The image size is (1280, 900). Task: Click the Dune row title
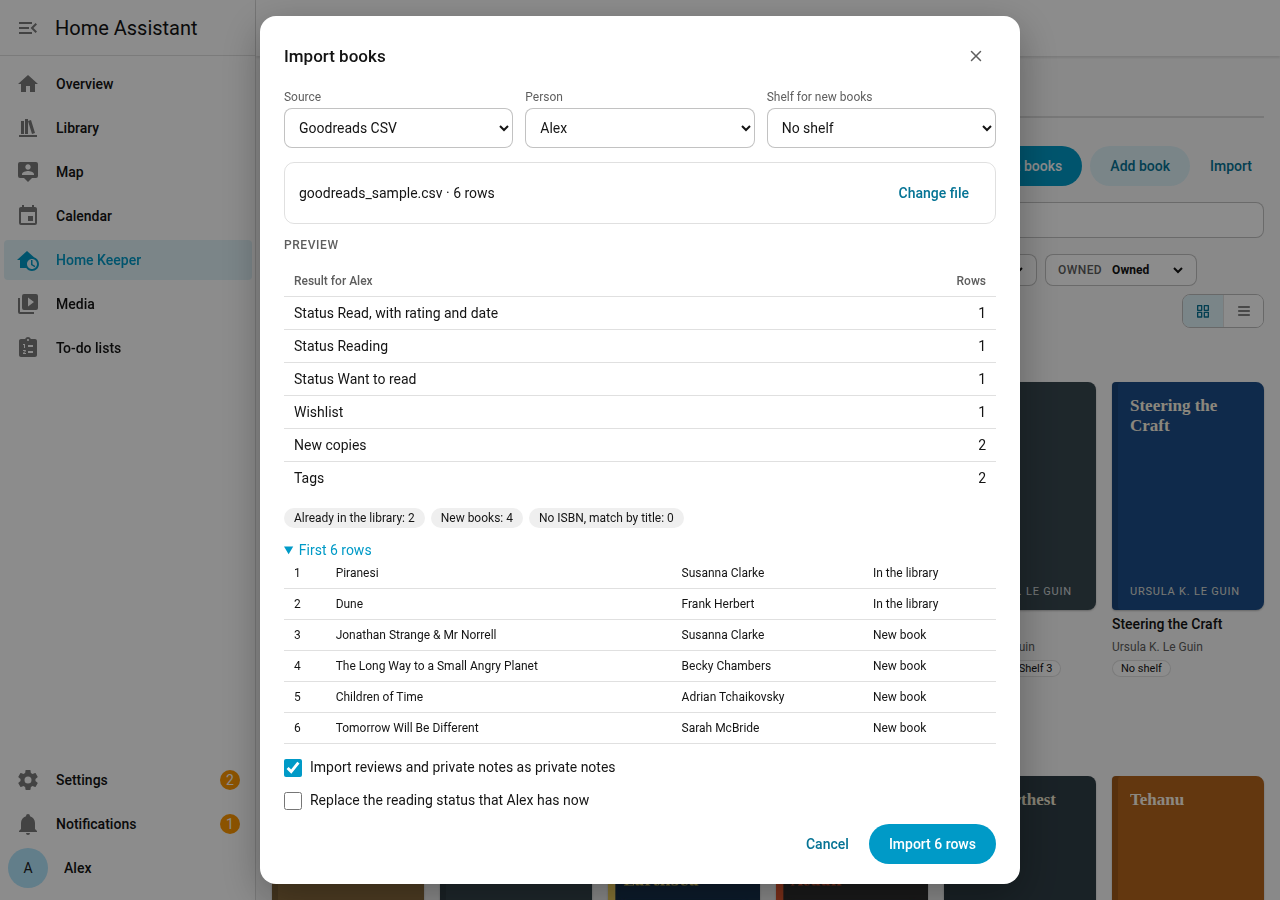click(x=349, y=604)
